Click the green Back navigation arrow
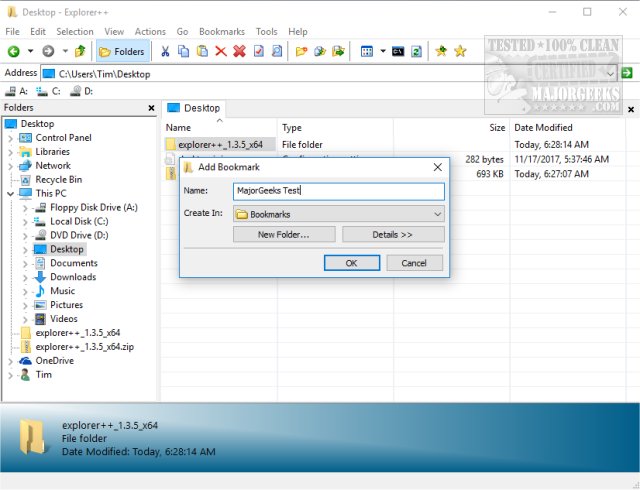The width and height of the screenshot is (640, 490). (x=14, y=51)
